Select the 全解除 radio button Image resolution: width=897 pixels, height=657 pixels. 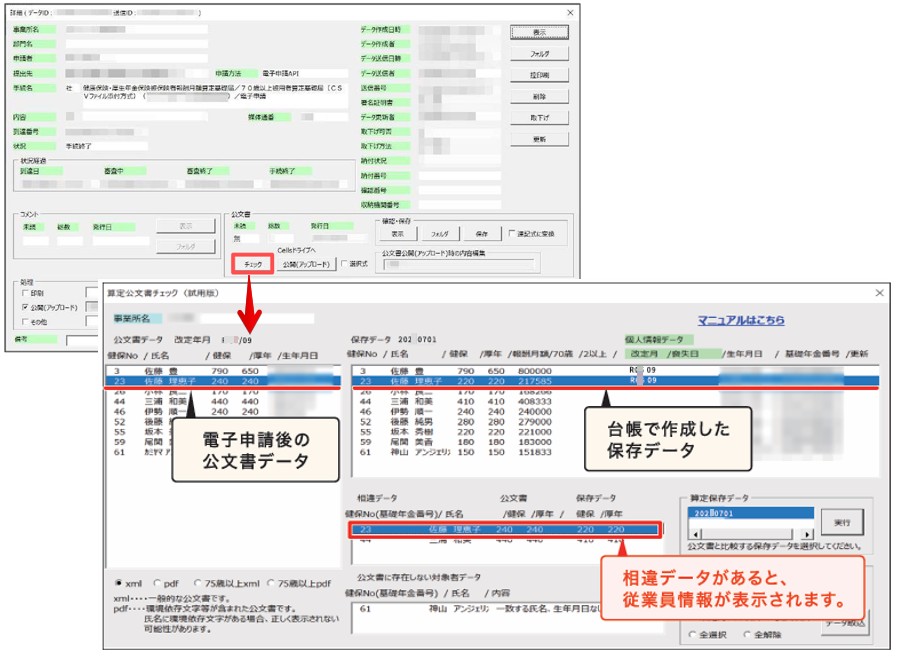point(747,634)
